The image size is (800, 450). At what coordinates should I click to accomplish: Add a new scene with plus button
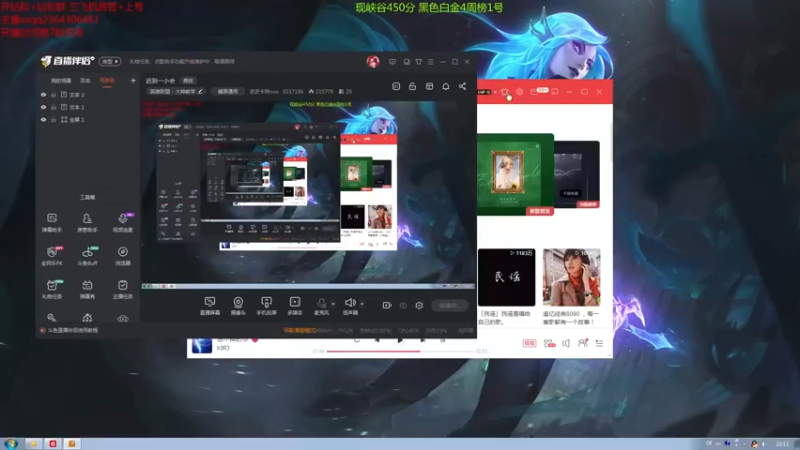[133, 81]
